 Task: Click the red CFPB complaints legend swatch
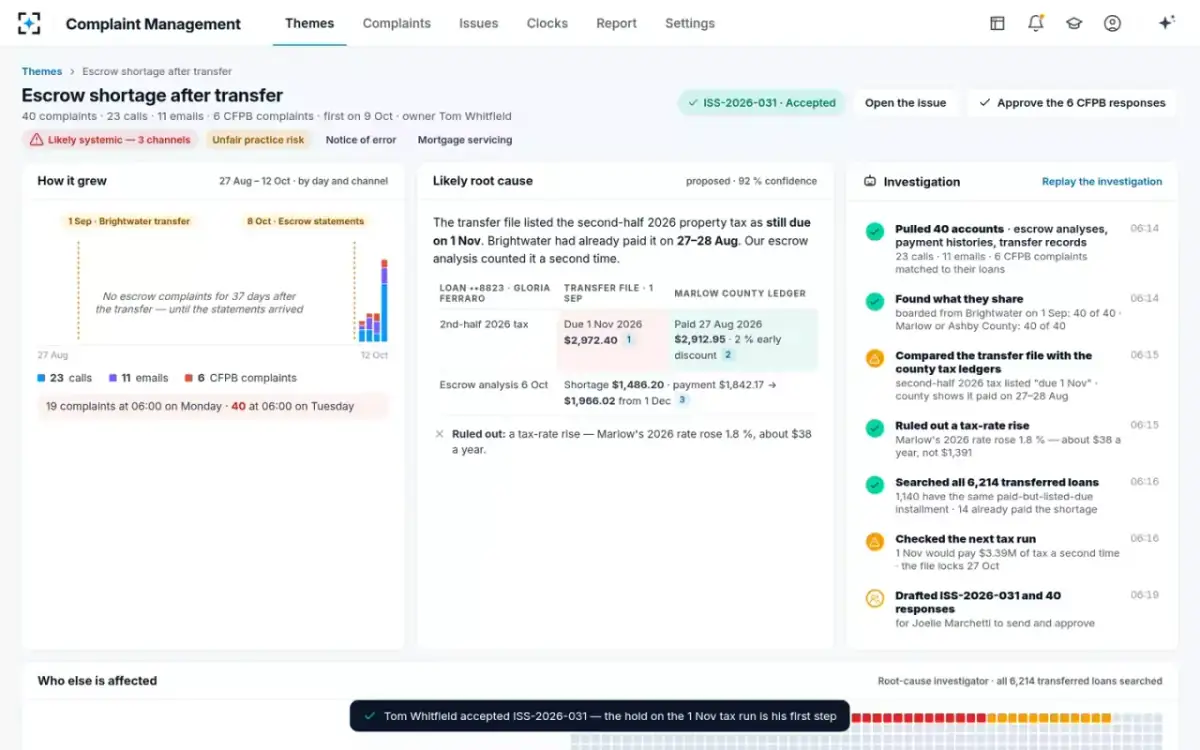(x=188, y=378)
